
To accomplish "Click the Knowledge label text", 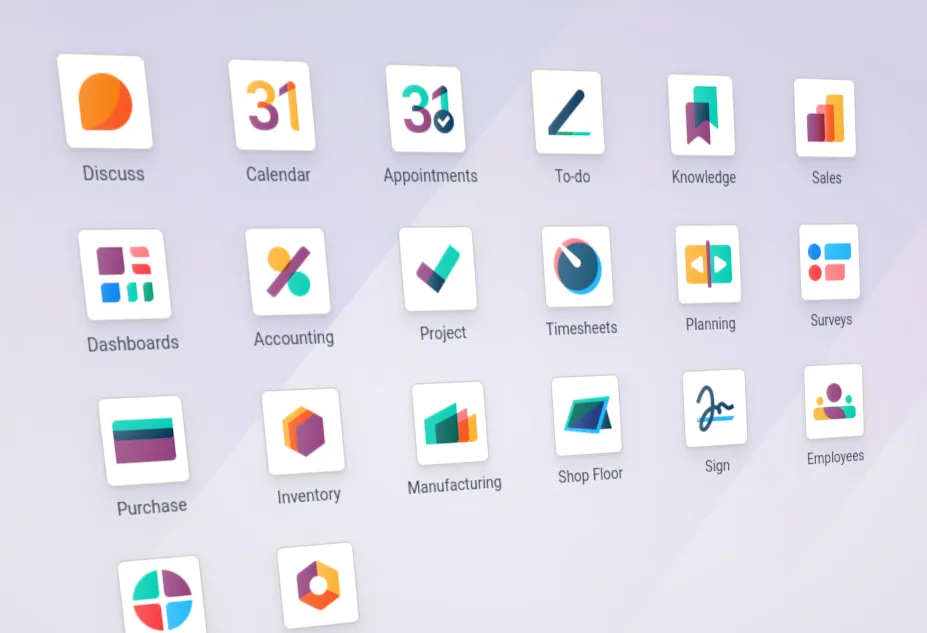I will click(704, 177).
